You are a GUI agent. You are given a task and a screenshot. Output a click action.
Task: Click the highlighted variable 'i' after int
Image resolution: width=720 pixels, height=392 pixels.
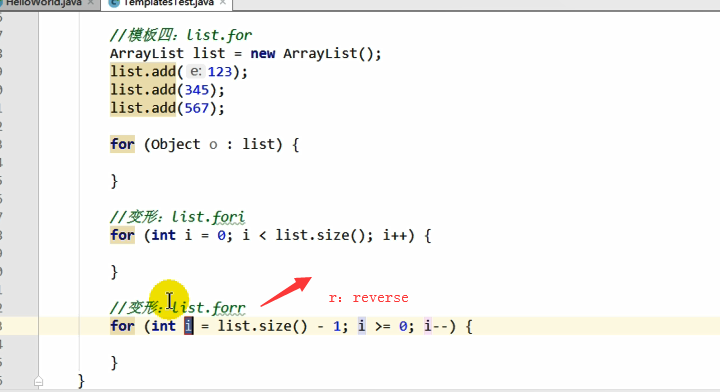pyautogui.click(x=188, y=326)
